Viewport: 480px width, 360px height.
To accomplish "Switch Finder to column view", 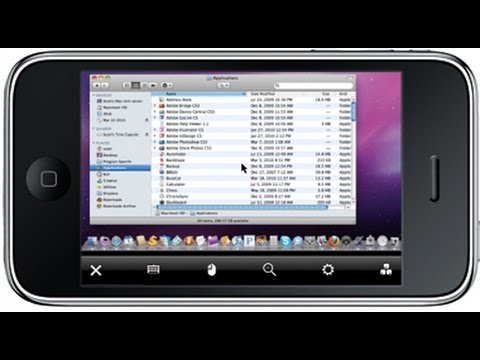I will (144, 85).
